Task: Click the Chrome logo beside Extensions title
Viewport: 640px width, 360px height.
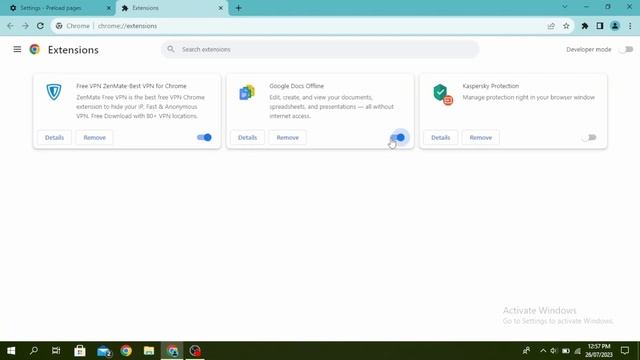Action: [x=35, y=49]
